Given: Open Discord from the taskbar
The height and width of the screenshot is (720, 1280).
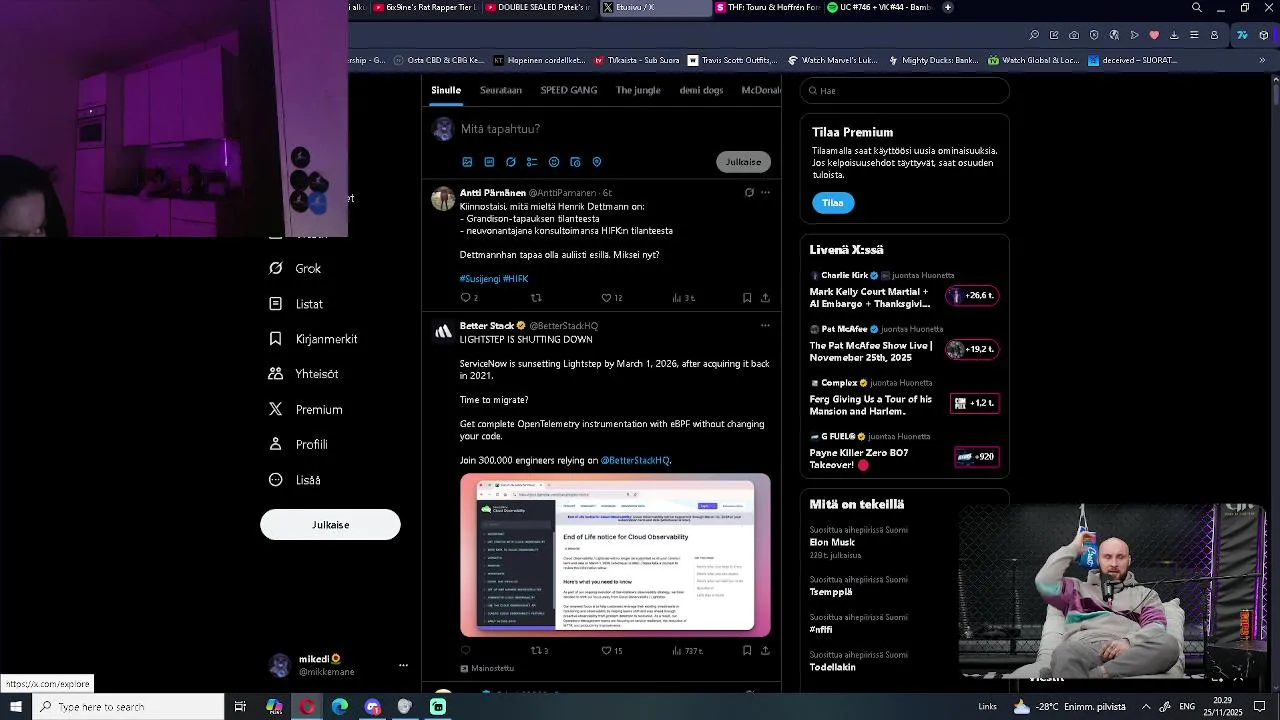Looking at the screenshot, I should pyautogui.click(x=373, y=707).
